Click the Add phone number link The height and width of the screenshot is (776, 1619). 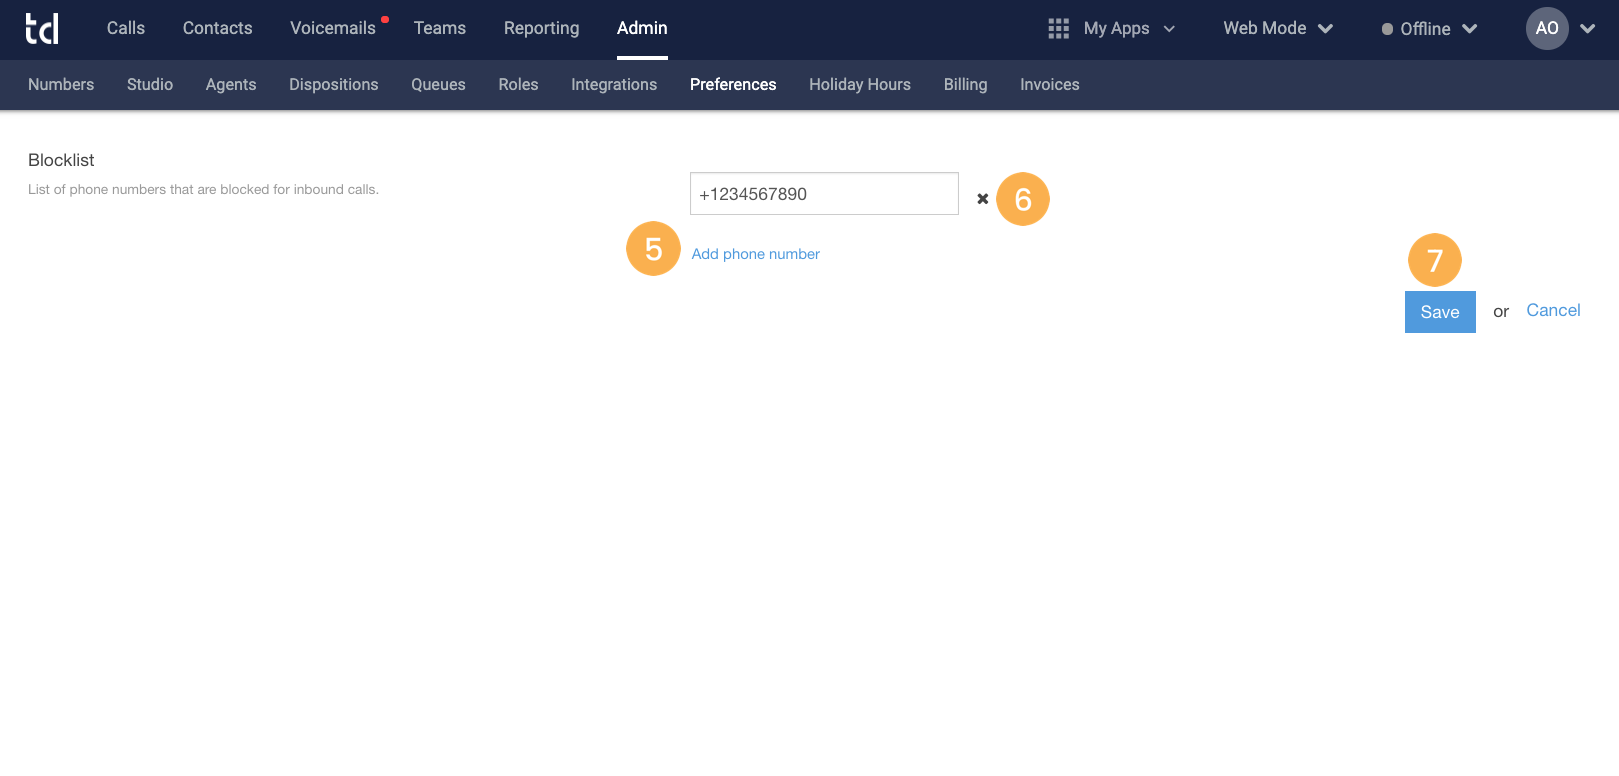(x=755, y=254)
